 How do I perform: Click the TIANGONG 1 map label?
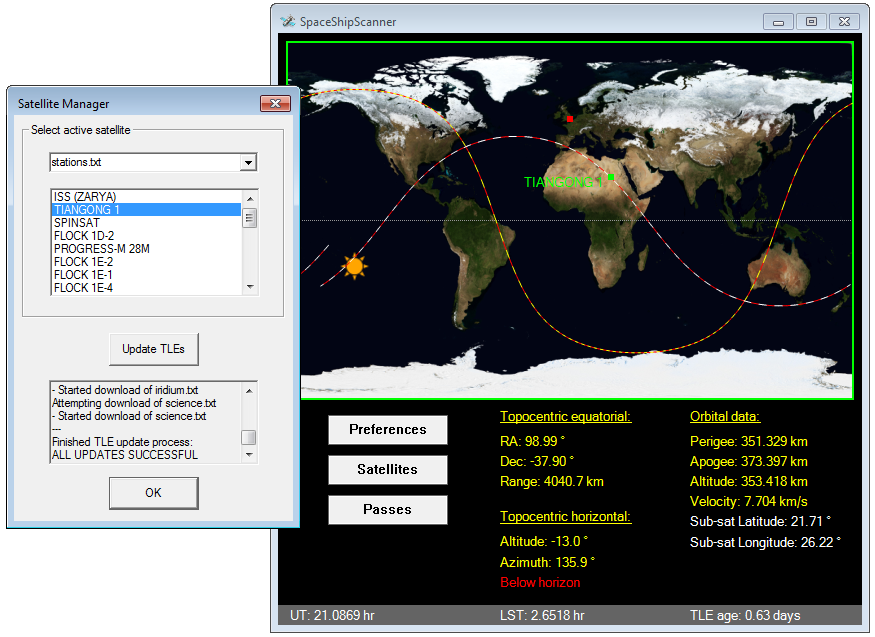pos(563,182)
